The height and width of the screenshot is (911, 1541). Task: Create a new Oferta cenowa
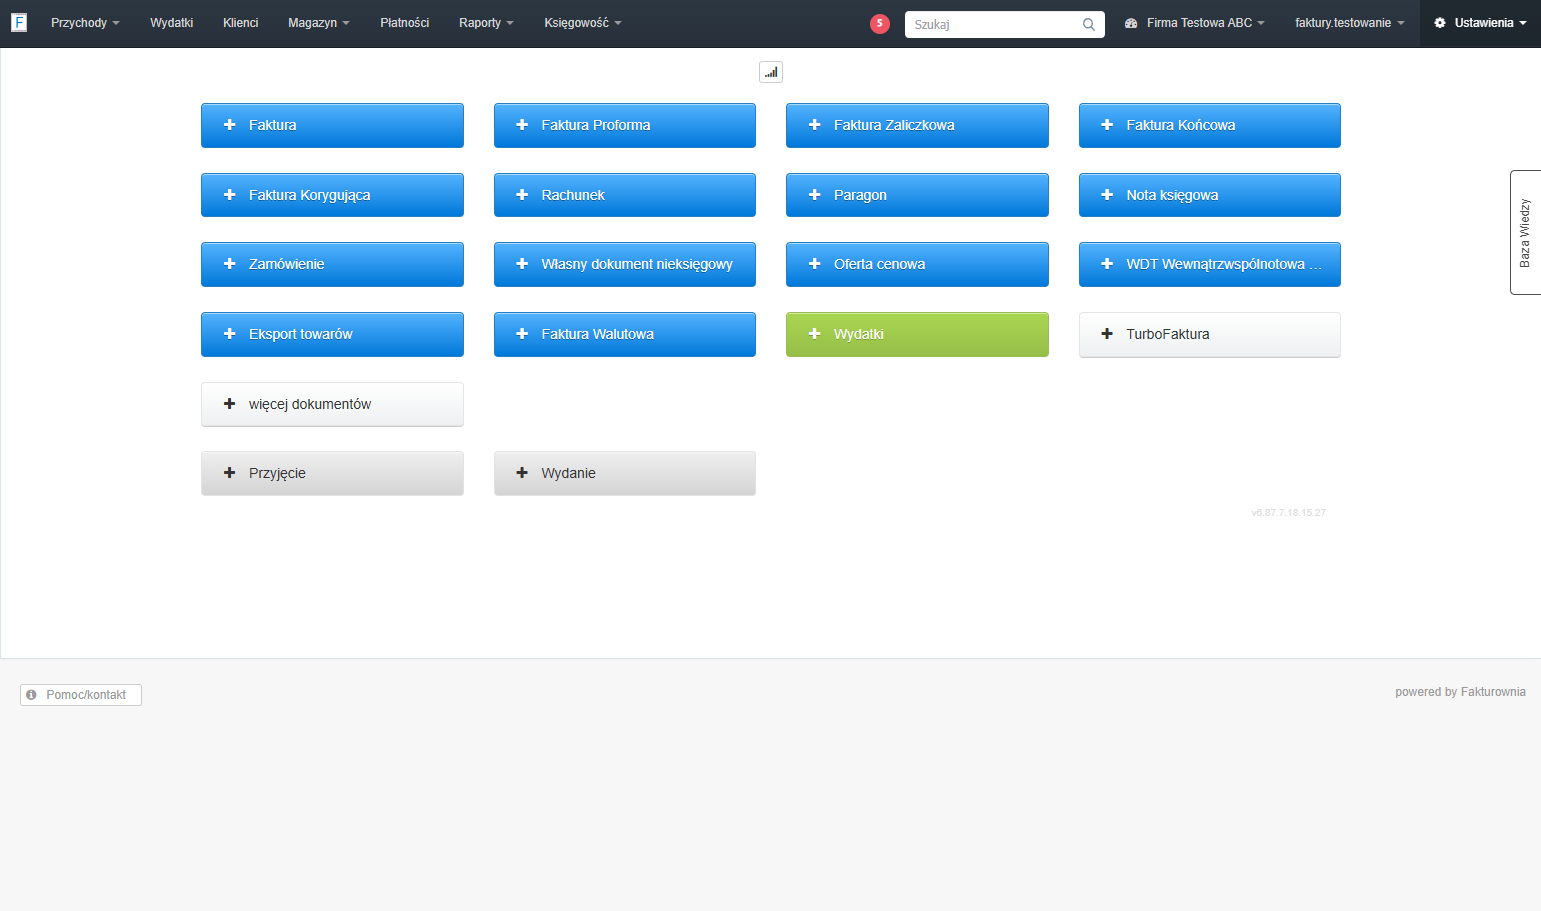coord(917,264)
